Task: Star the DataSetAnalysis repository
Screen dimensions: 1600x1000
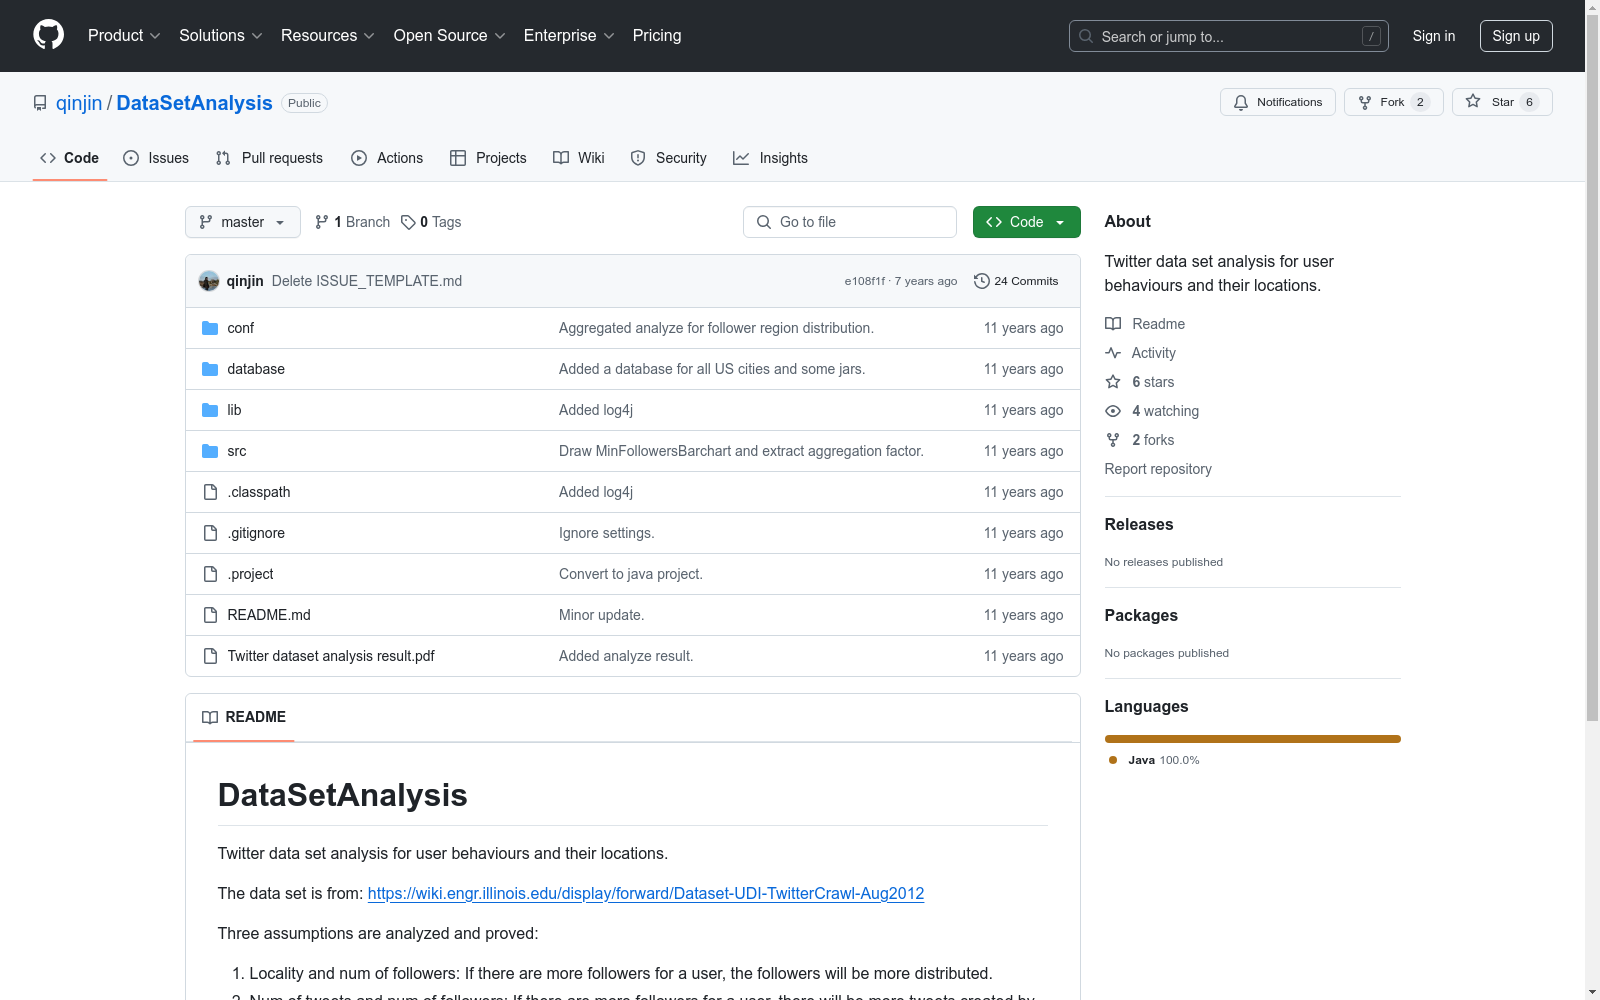Action: tap(1502, 102)
